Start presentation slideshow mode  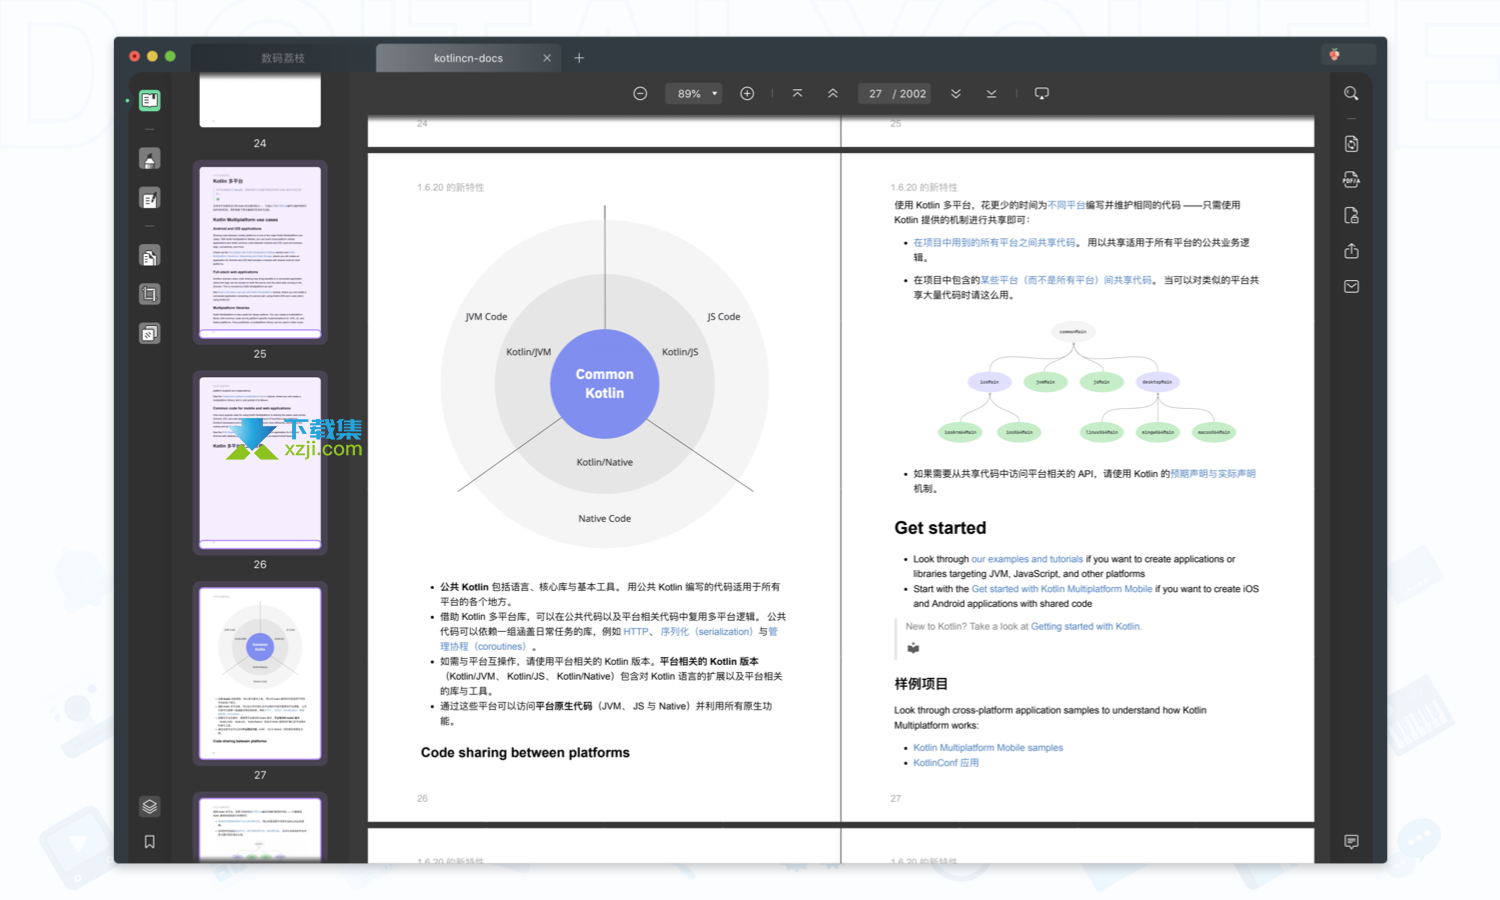pyautogui.click(x=1041, y=93)
